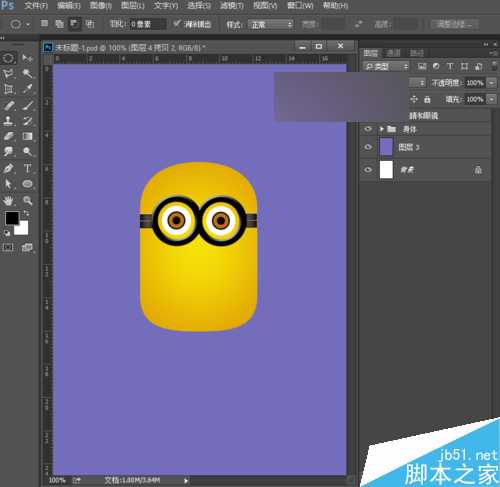The image size is (500, 487).
Task: Click the Refine Edge button
Action: pyautogui.click(x=455, y=24)
